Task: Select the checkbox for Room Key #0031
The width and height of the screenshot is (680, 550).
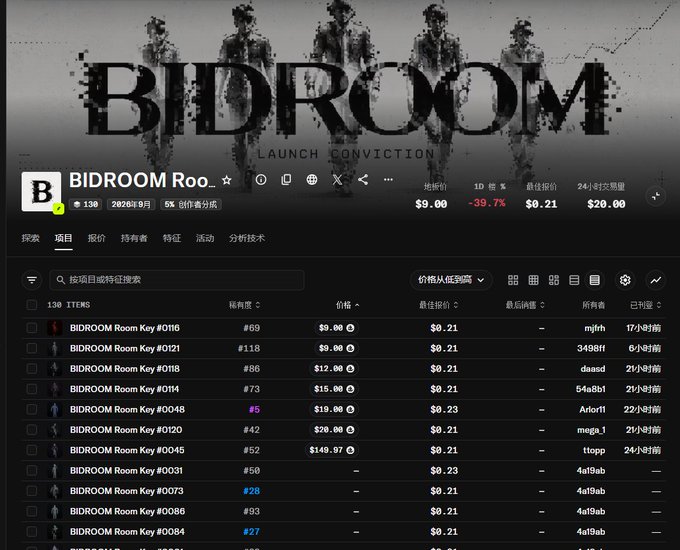Action: tap(32, 471)
